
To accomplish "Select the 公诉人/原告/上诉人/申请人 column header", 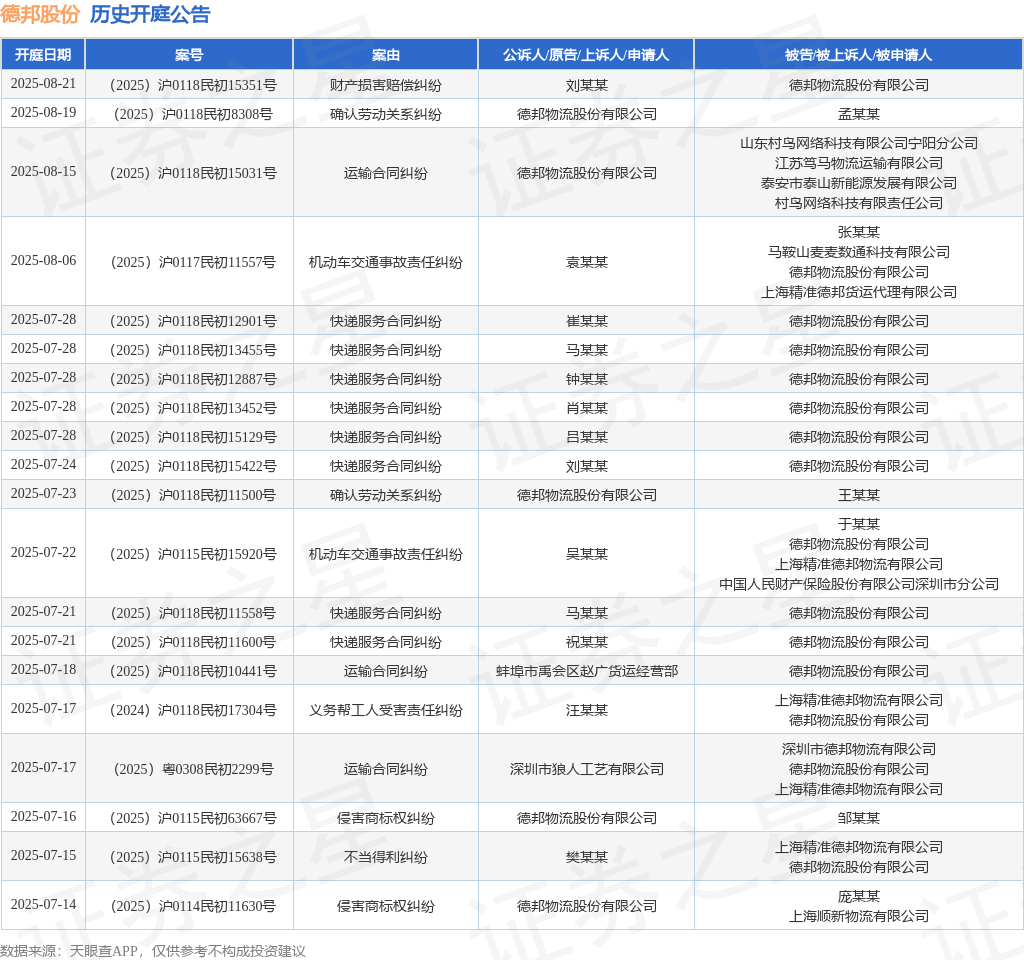I will point(586,55).
